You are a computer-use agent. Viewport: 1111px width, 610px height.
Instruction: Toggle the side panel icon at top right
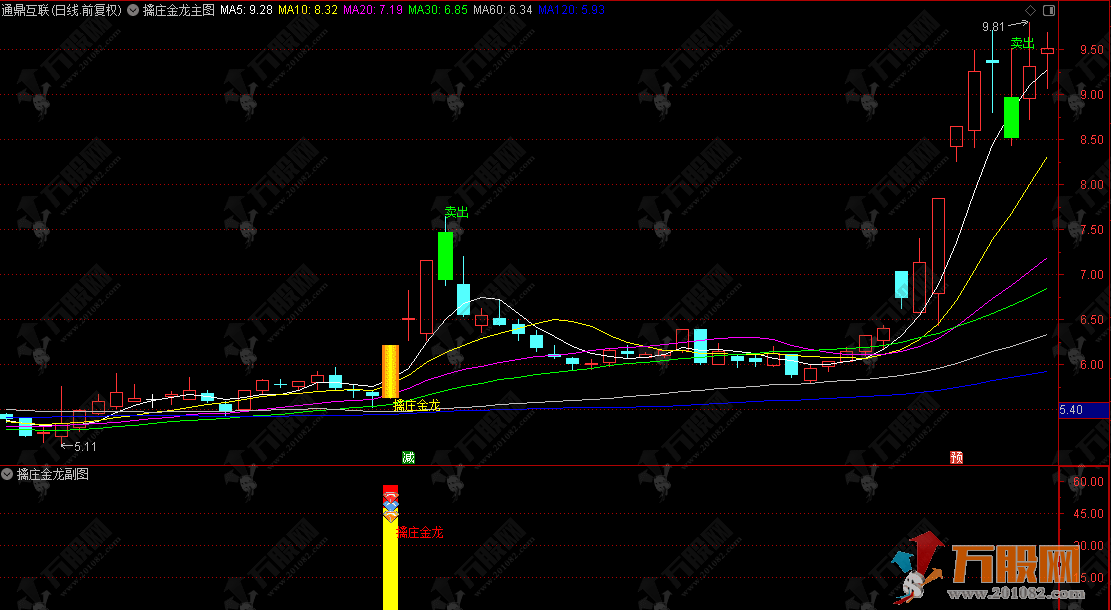tap(1048, 10)
